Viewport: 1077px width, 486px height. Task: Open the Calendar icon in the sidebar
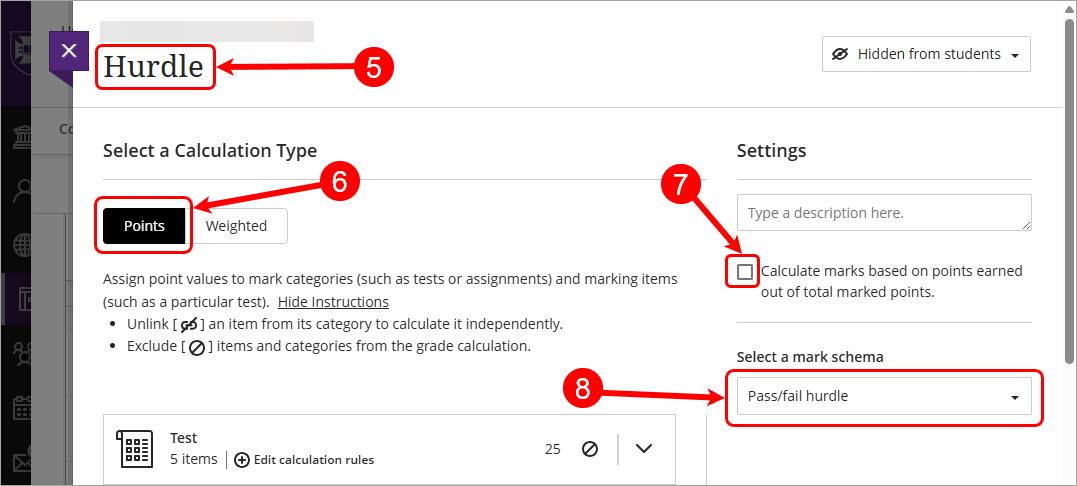(16, 410)
